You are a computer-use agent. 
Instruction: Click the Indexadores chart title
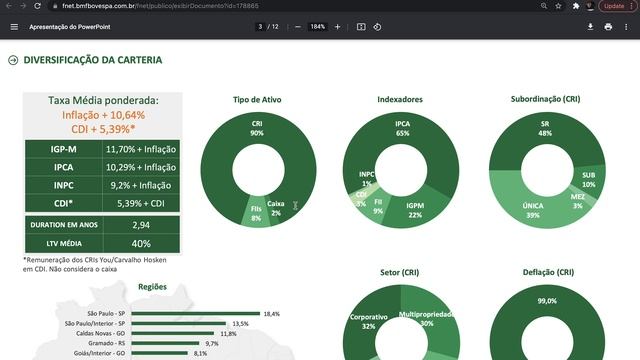(400, 99)
